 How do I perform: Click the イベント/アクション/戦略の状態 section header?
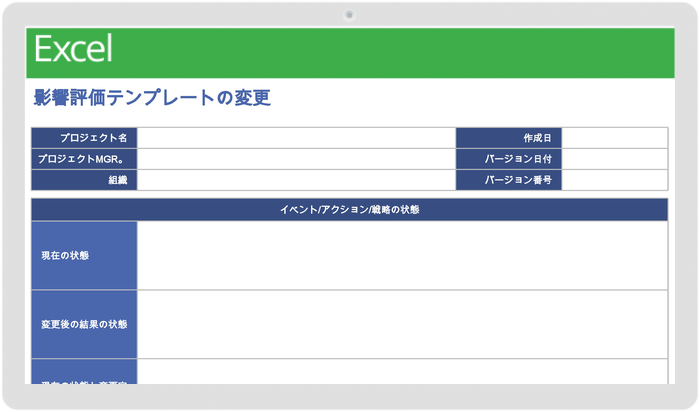pyautogui.click(x=350, y=209)
